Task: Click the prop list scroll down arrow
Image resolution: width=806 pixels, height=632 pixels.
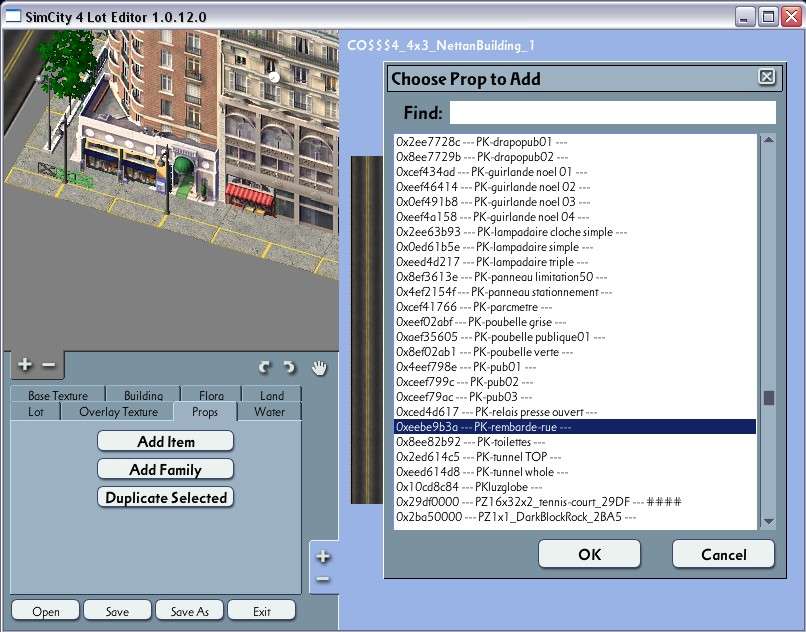Action: (x=768, y=522)
